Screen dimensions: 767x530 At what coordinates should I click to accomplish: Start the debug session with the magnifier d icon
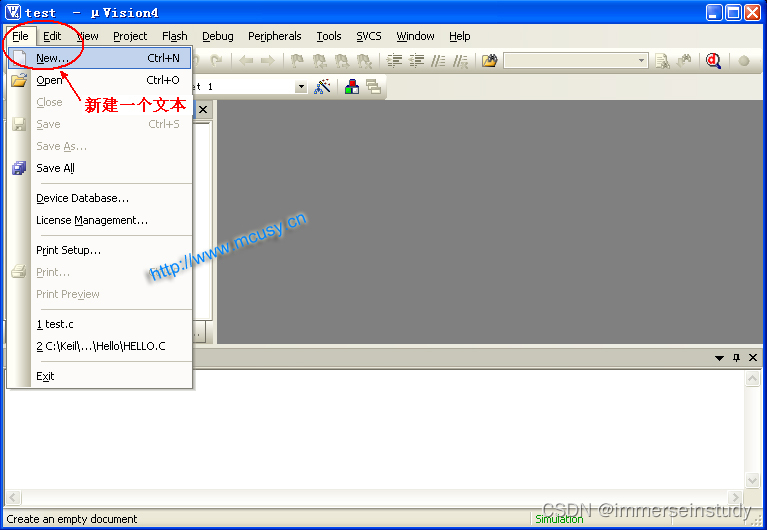tap(714, 61)
